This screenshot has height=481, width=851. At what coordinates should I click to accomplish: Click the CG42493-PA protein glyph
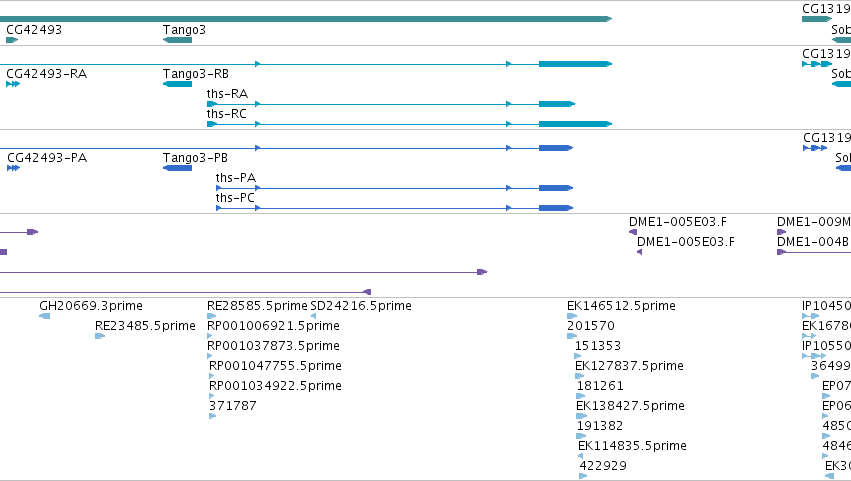coord(14,168)
